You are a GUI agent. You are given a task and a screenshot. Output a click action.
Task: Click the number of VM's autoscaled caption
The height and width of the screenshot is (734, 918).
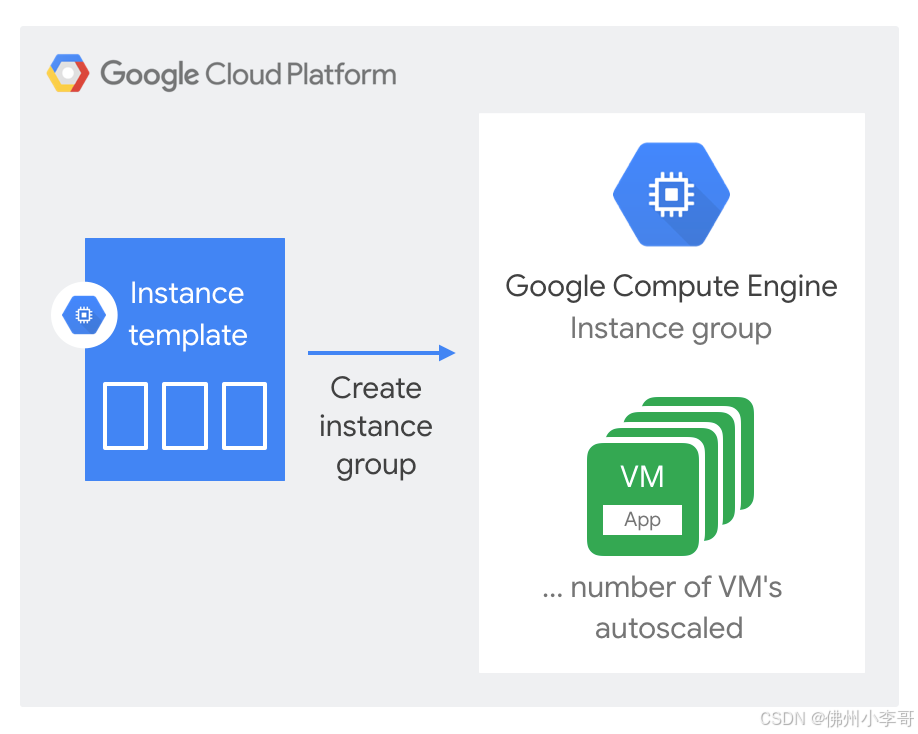click(663, 608)
